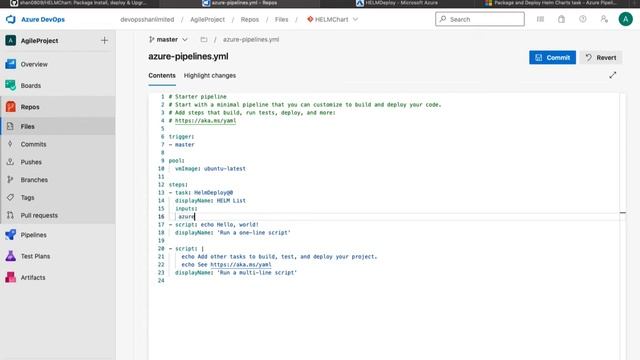The image size is (640, 360).
Task: Click the repository root folder icon in path
Action: [x=204, y=40]
